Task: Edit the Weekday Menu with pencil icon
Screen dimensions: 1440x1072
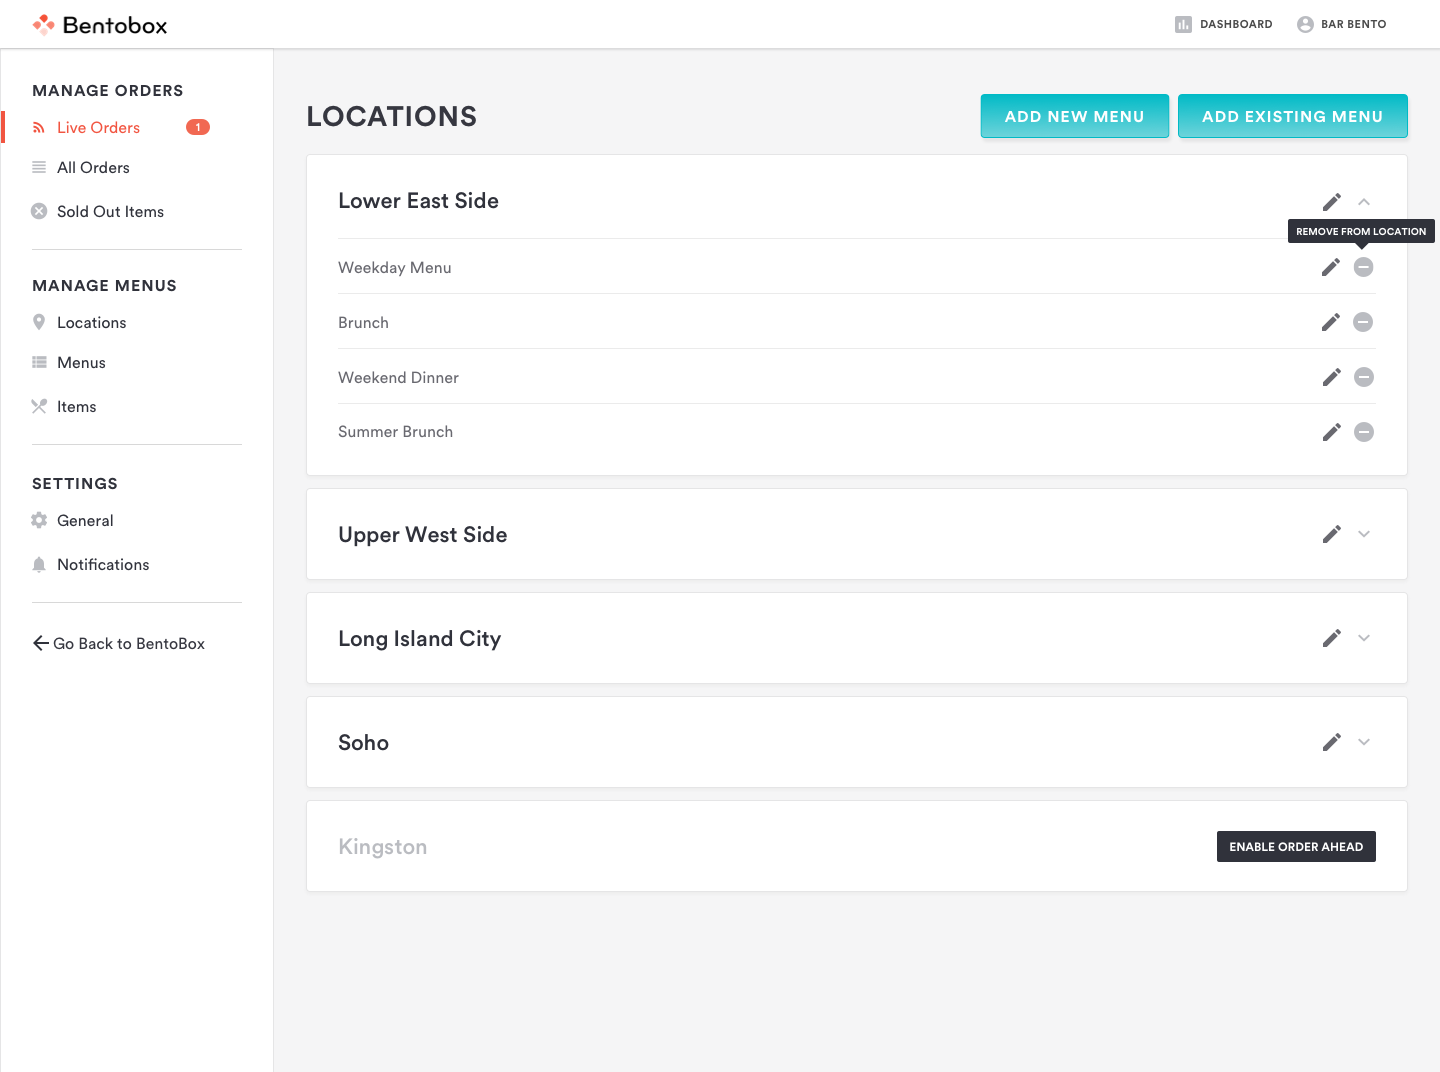Action: pos(1331,267)
